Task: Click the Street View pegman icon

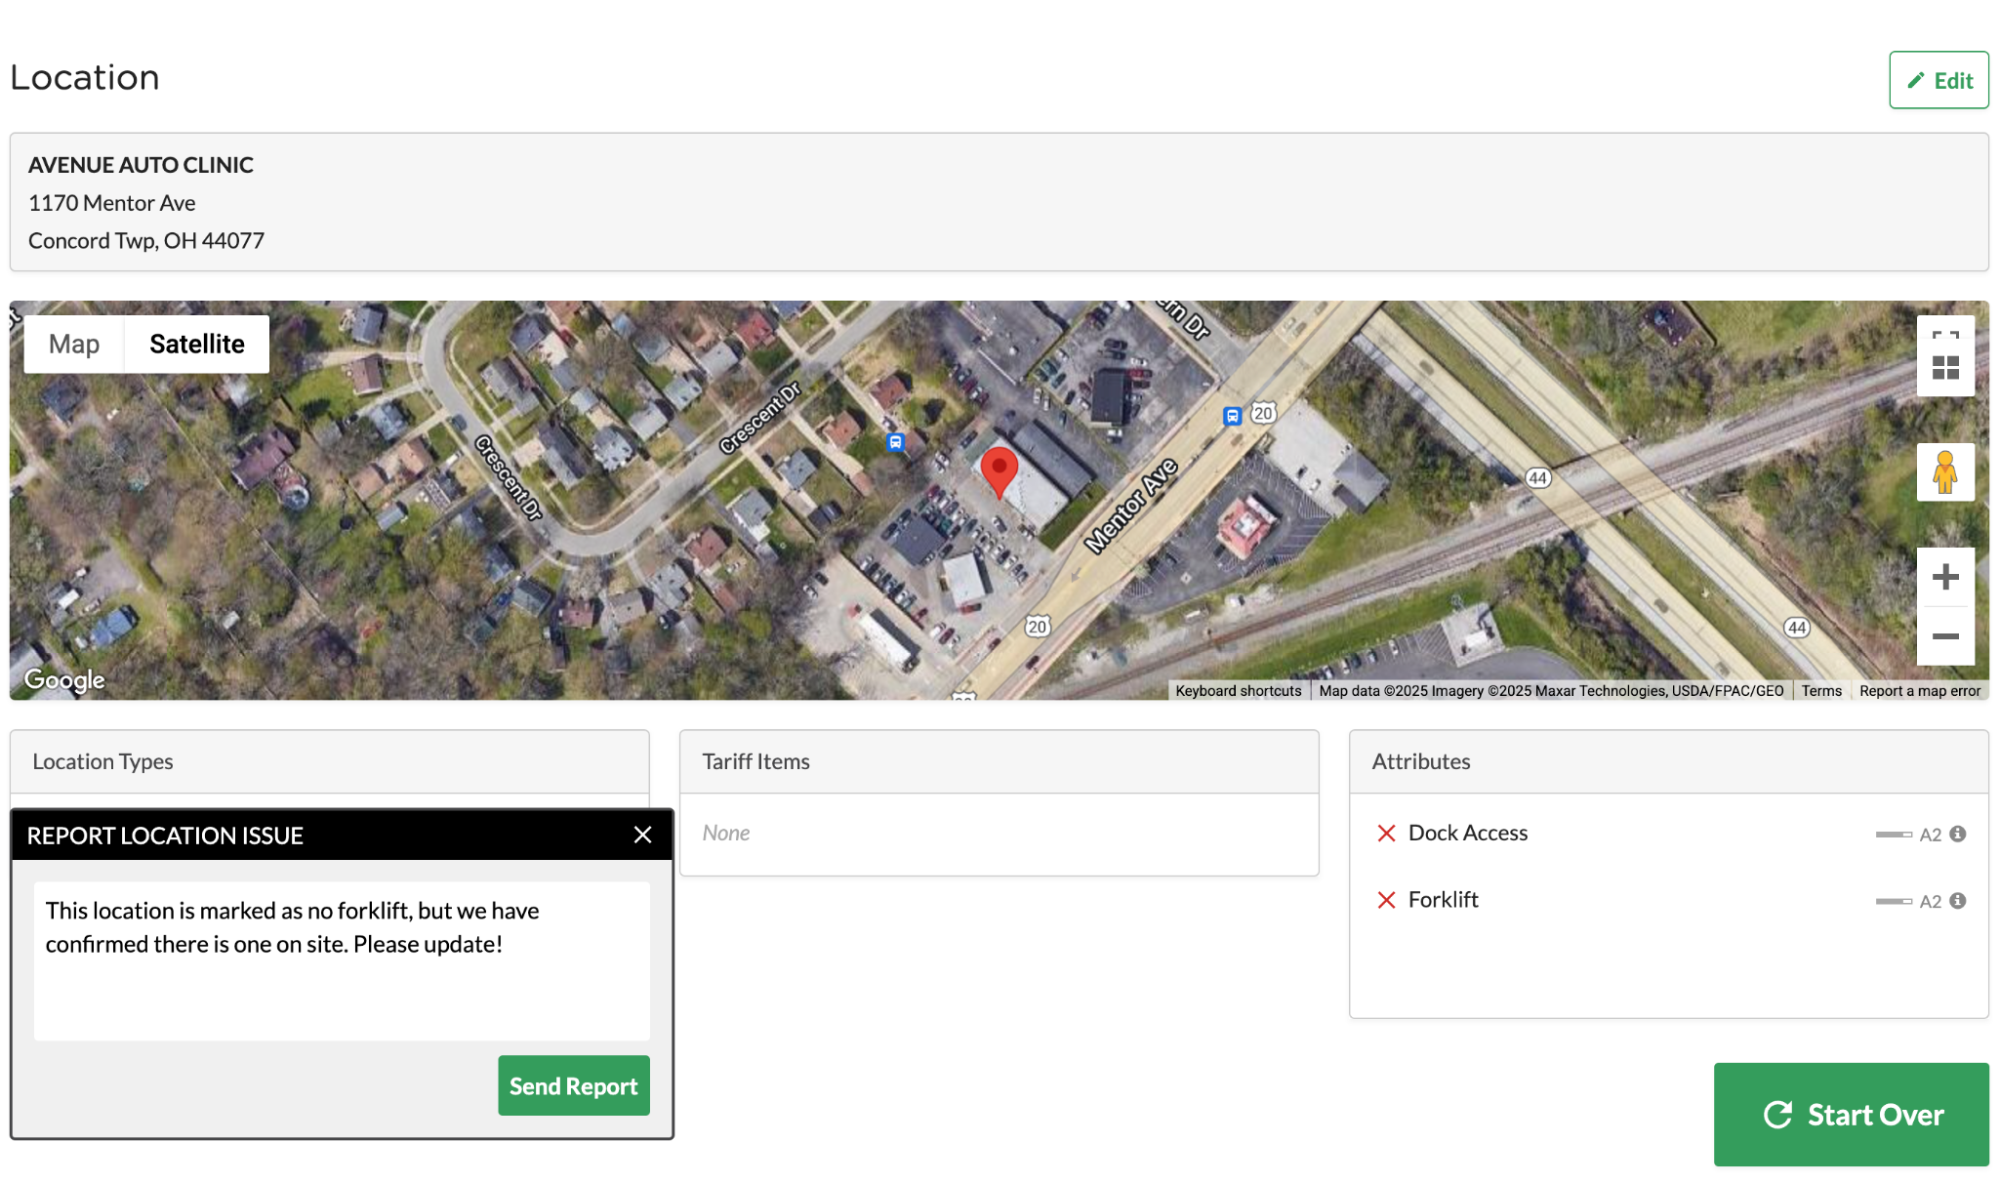Action: tap(1944, 472)
